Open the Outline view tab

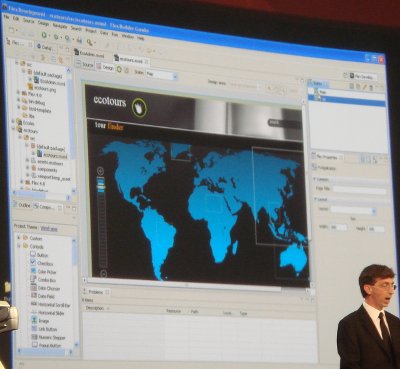point(22,206)
